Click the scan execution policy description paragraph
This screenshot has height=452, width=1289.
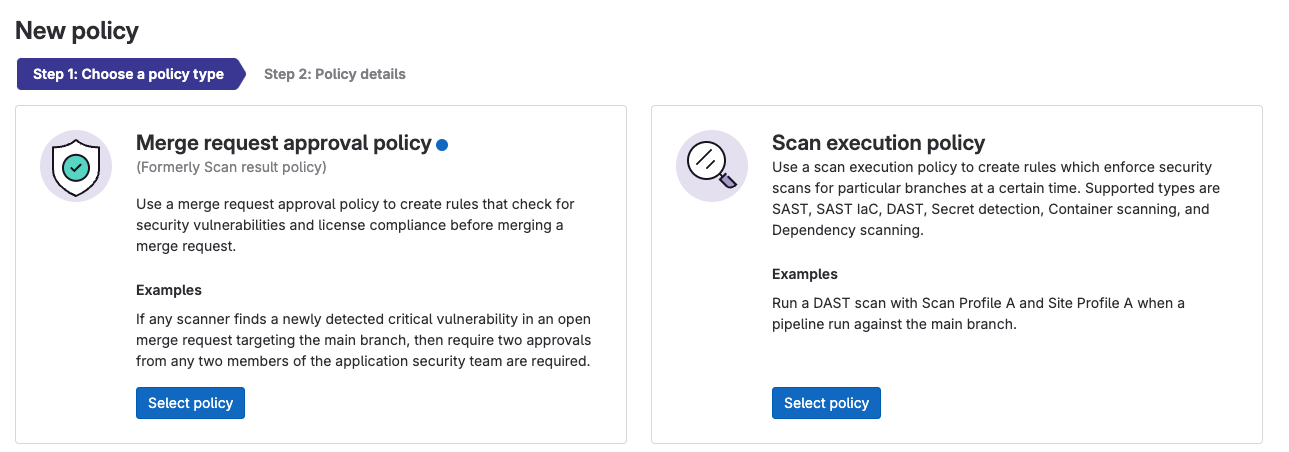995,198
